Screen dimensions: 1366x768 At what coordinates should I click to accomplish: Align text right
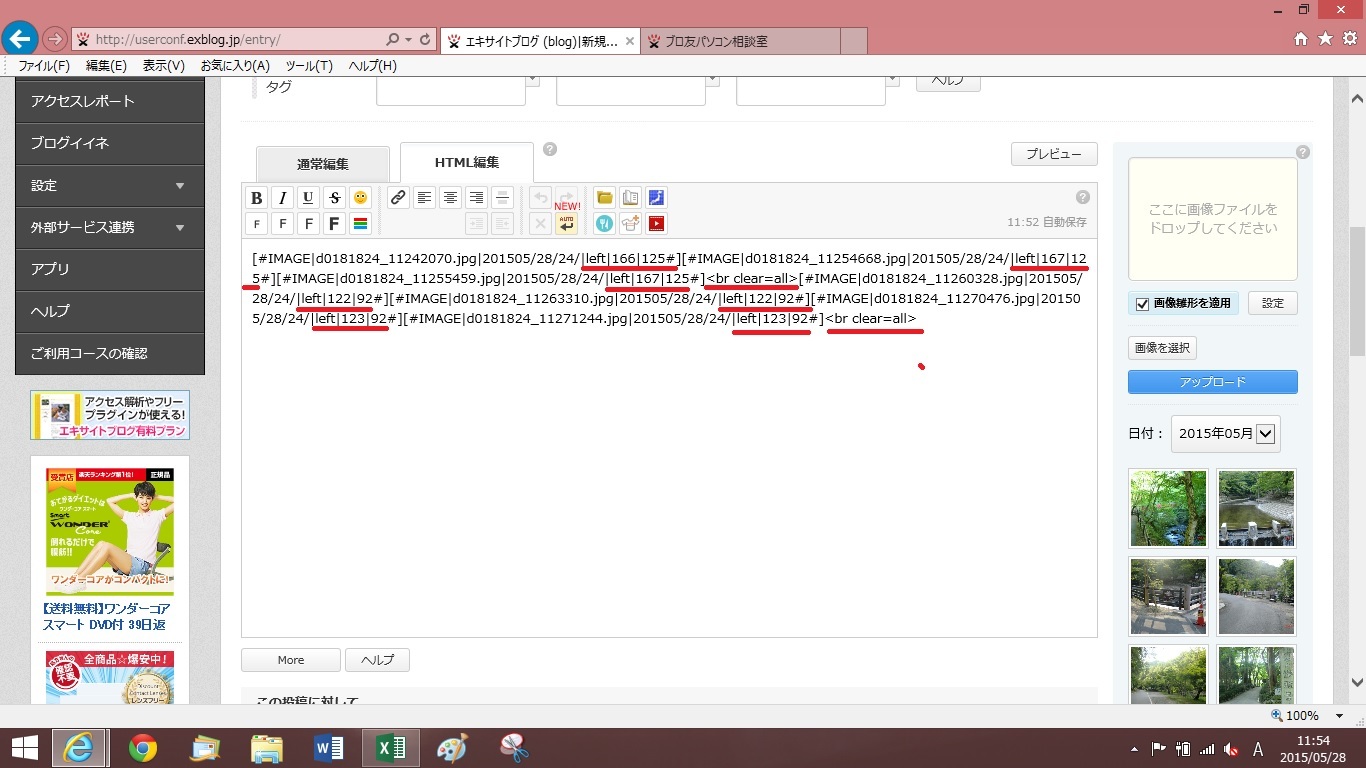pos(477,198)
